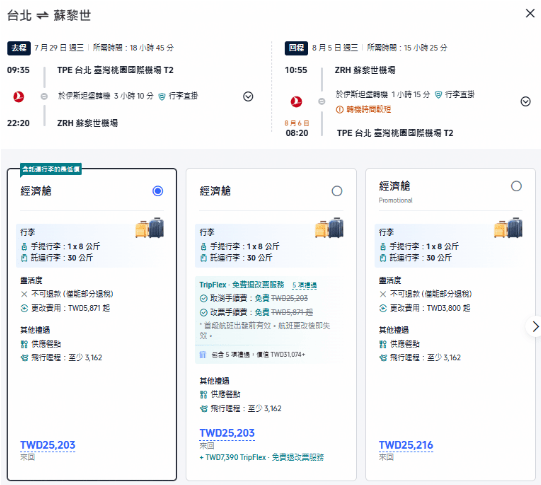Select the TripFlex economy fare radio button
This screenshot has height=485, width=541.
pyautogui.click(x=337, y=191)
